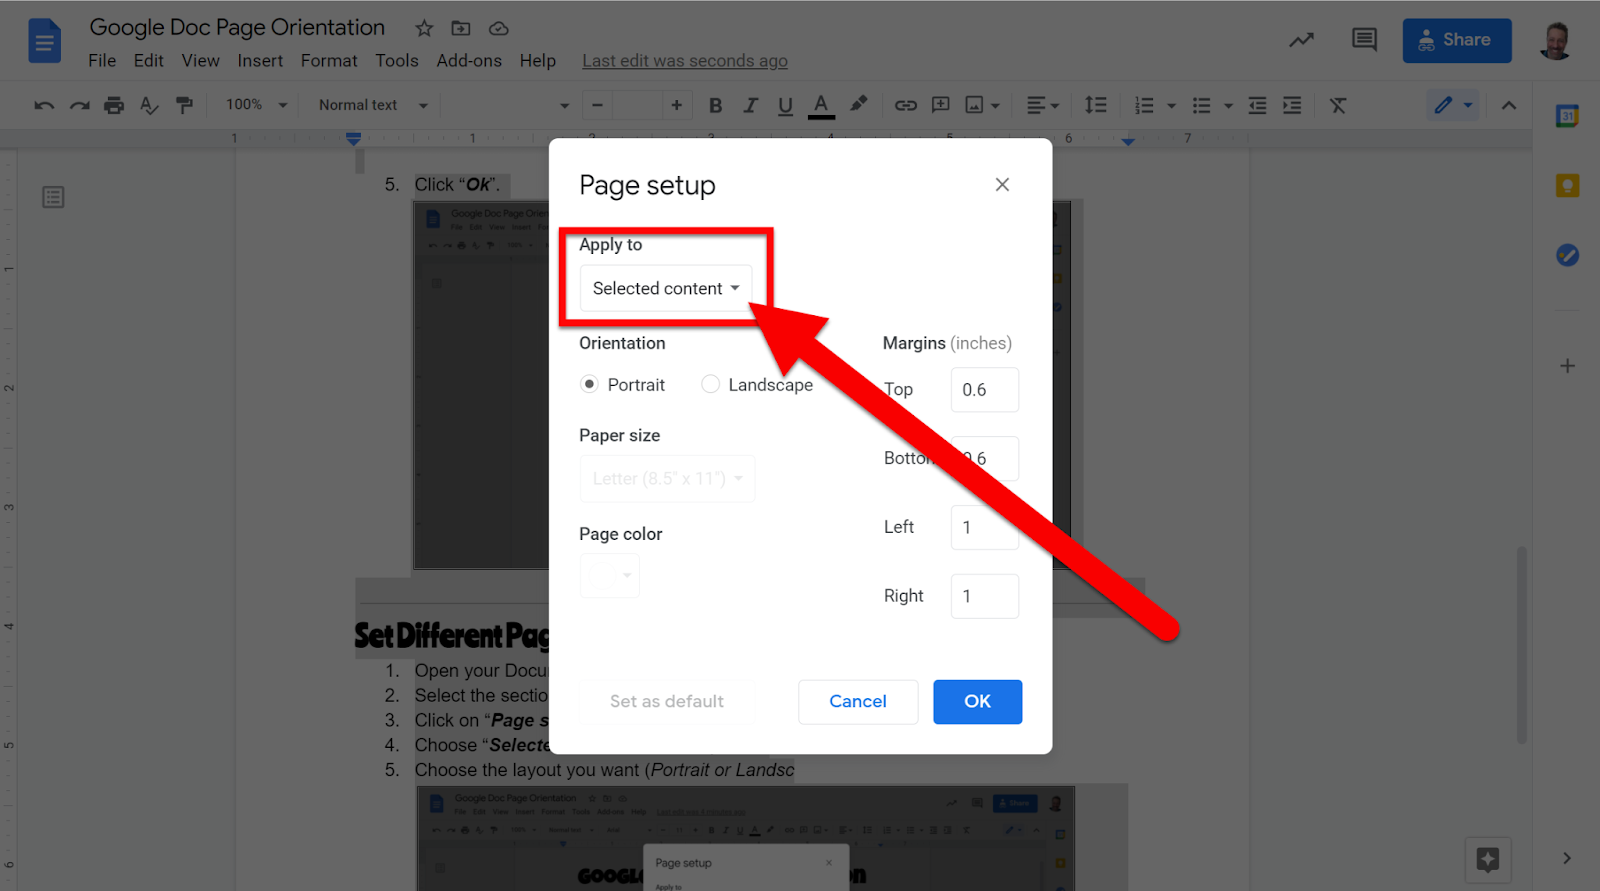Image resolution: width=1600 pixels, height=891 pixels.
Task: Click the Explore button
Action: 1487,859
